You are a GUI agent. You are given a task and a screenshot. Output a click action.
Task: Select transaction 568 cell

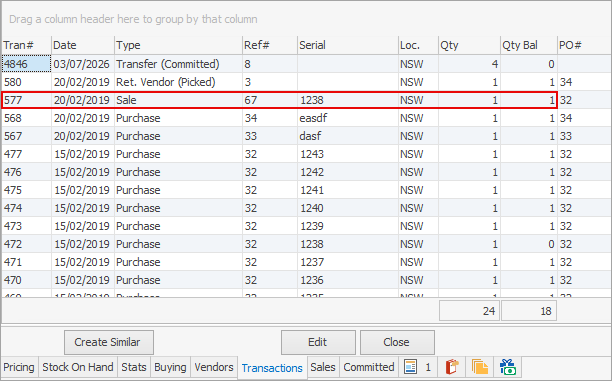(26, 118)
